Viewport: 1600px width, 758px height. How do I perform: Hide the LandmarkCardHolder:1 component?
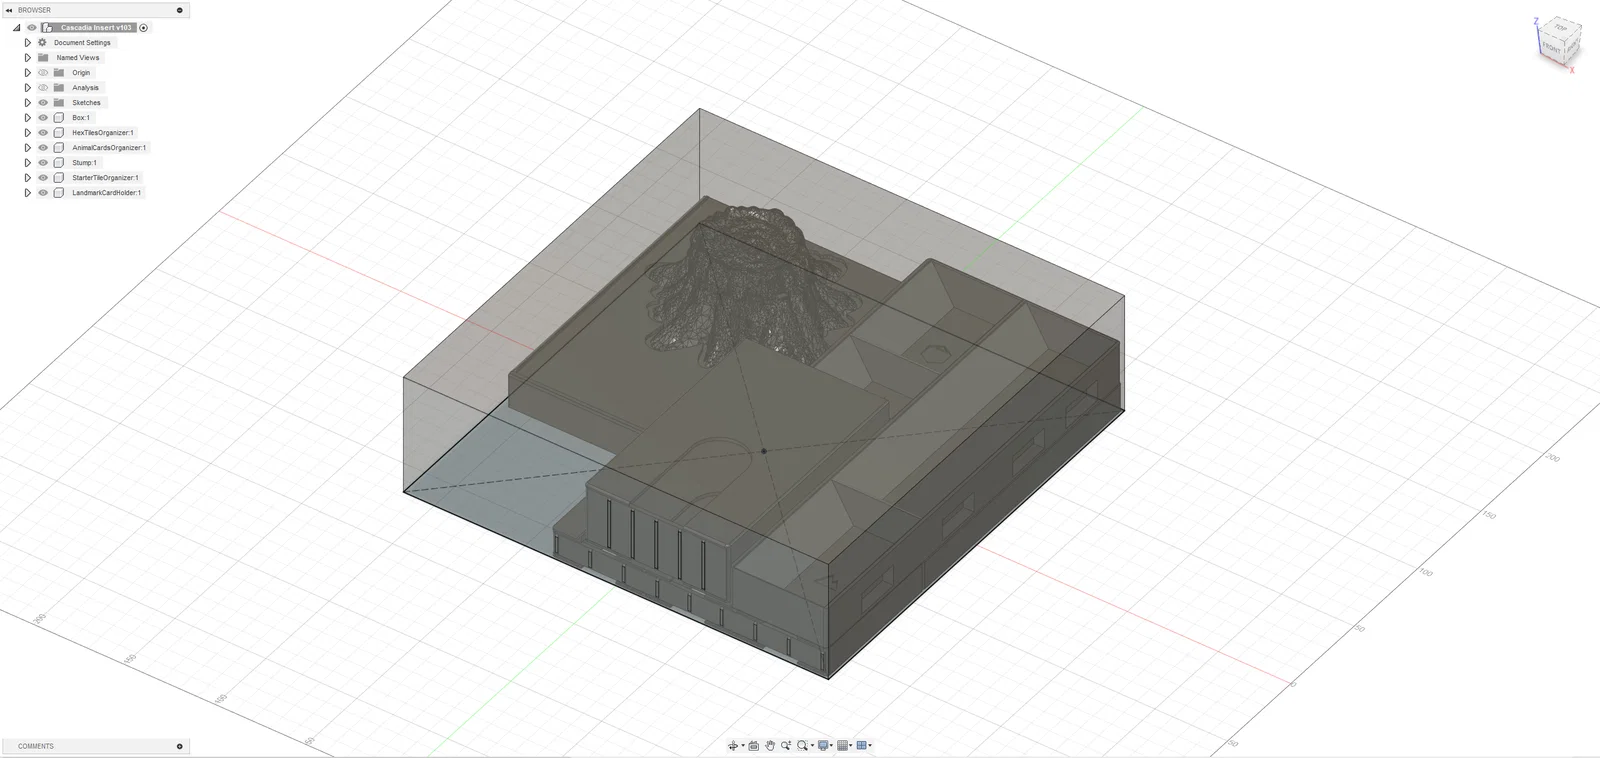[43, 193]
